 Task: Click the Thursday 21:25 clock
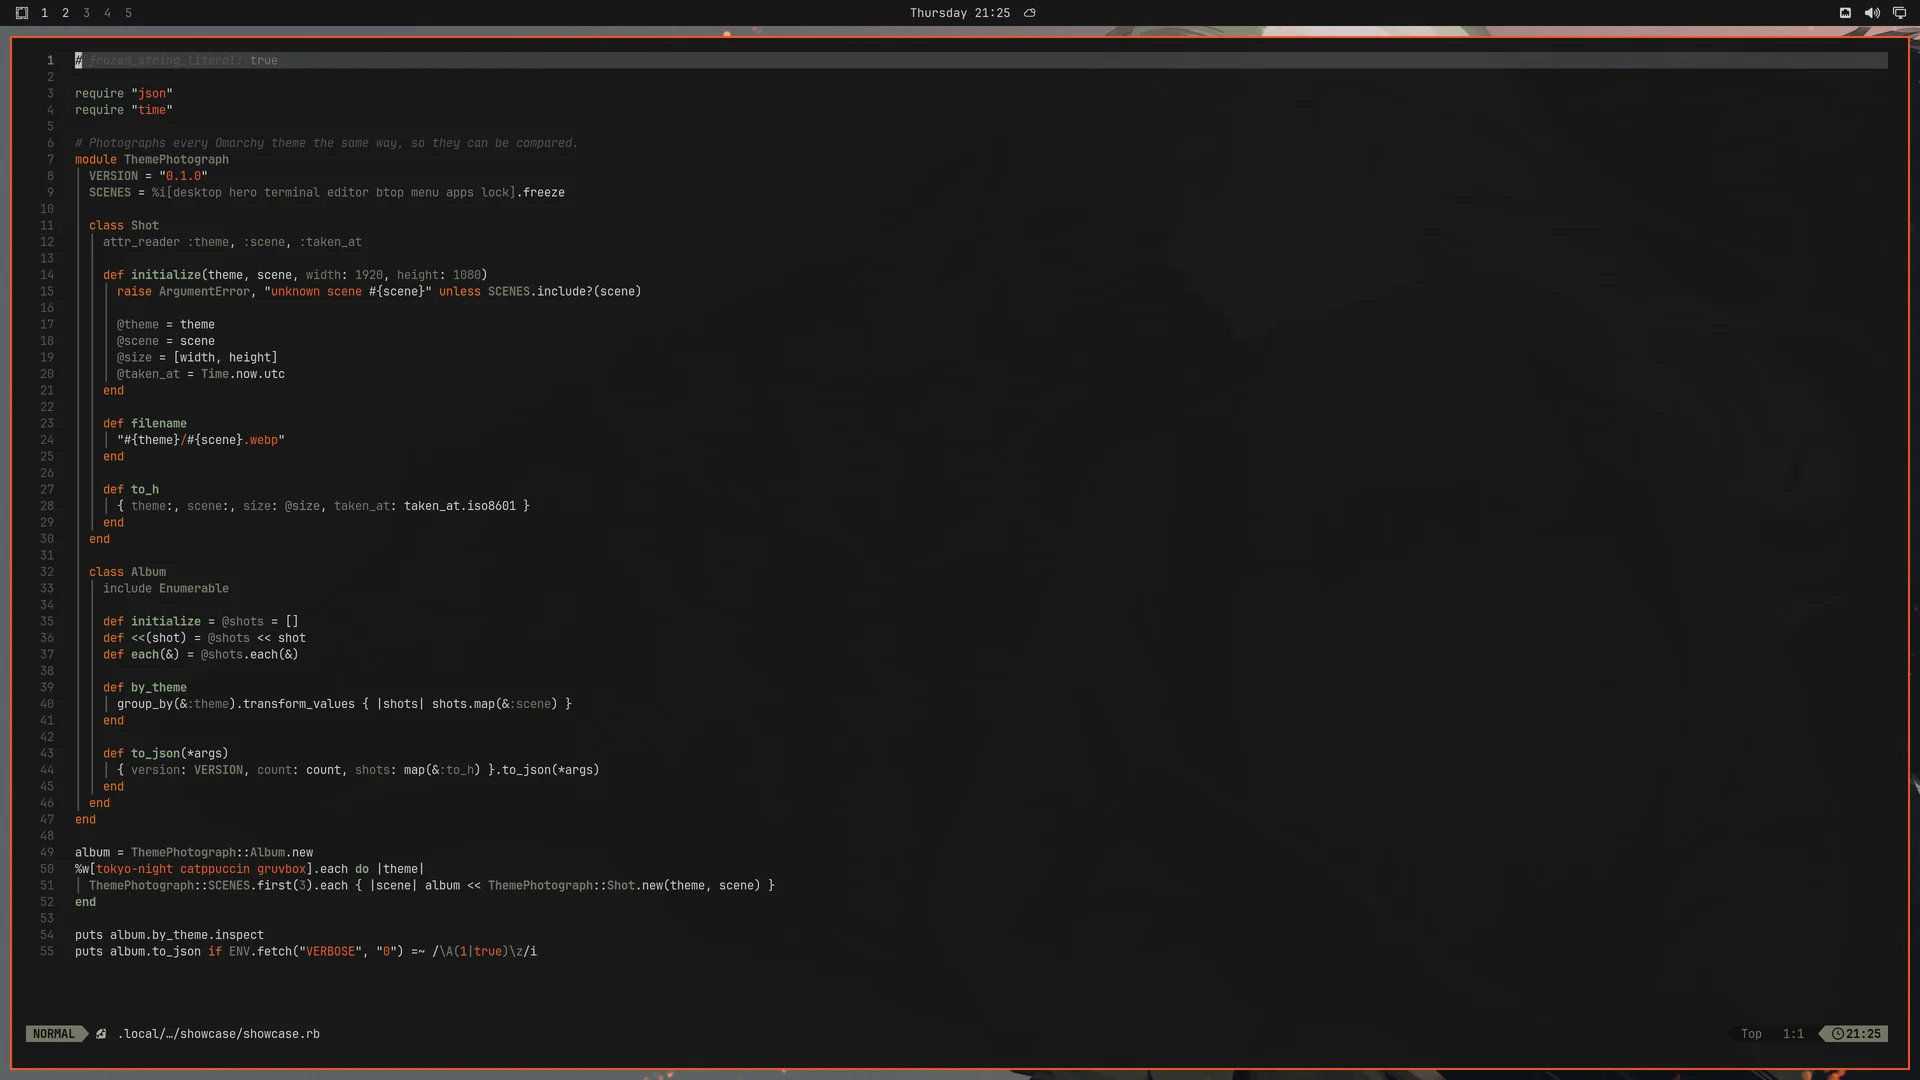959,13
